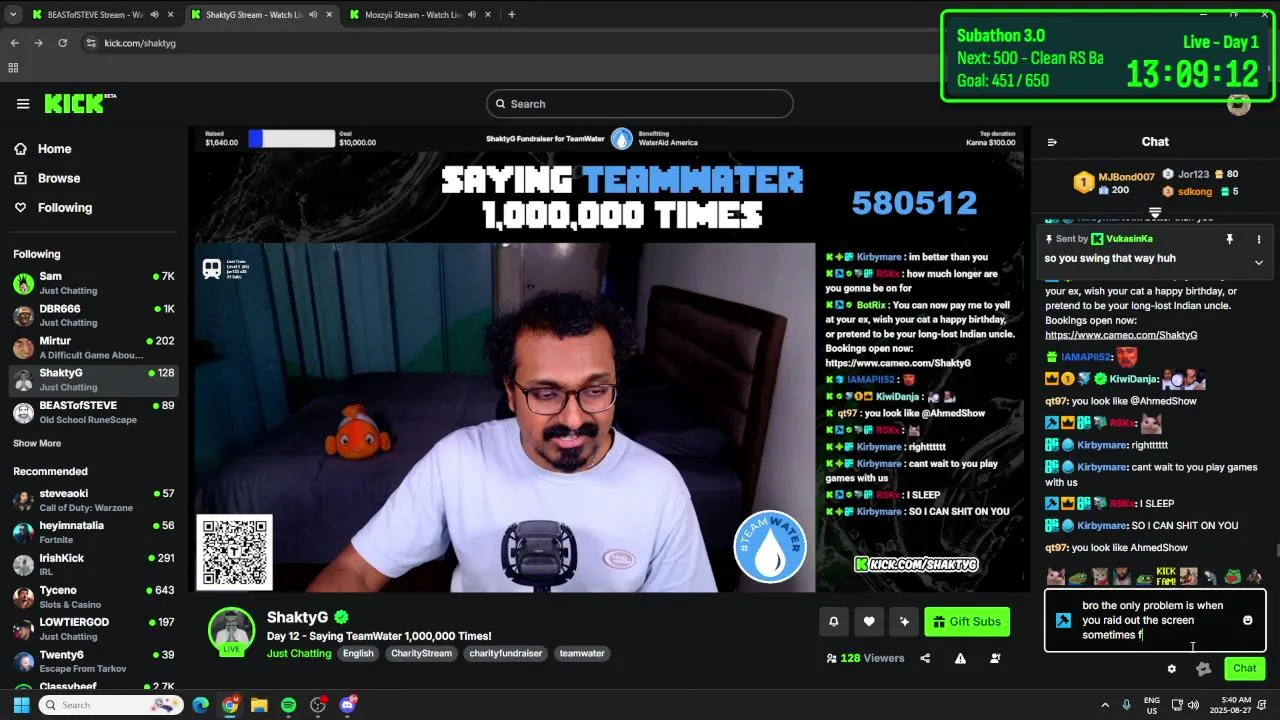This screenshot has width=1280, height=720.
Task: Click the CharityStream tag
Action: (x=421, y=653)
